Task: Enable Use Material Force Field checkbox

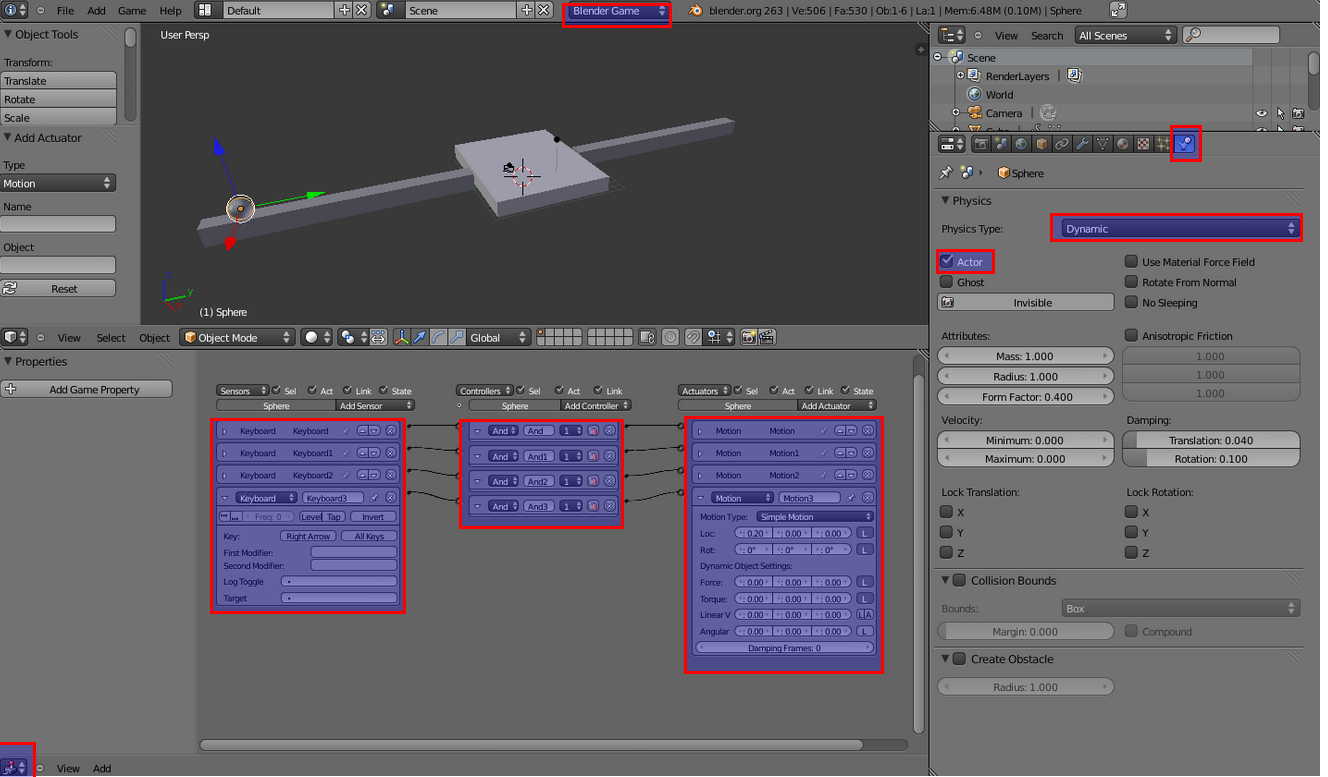Action: pos(1132,261)
